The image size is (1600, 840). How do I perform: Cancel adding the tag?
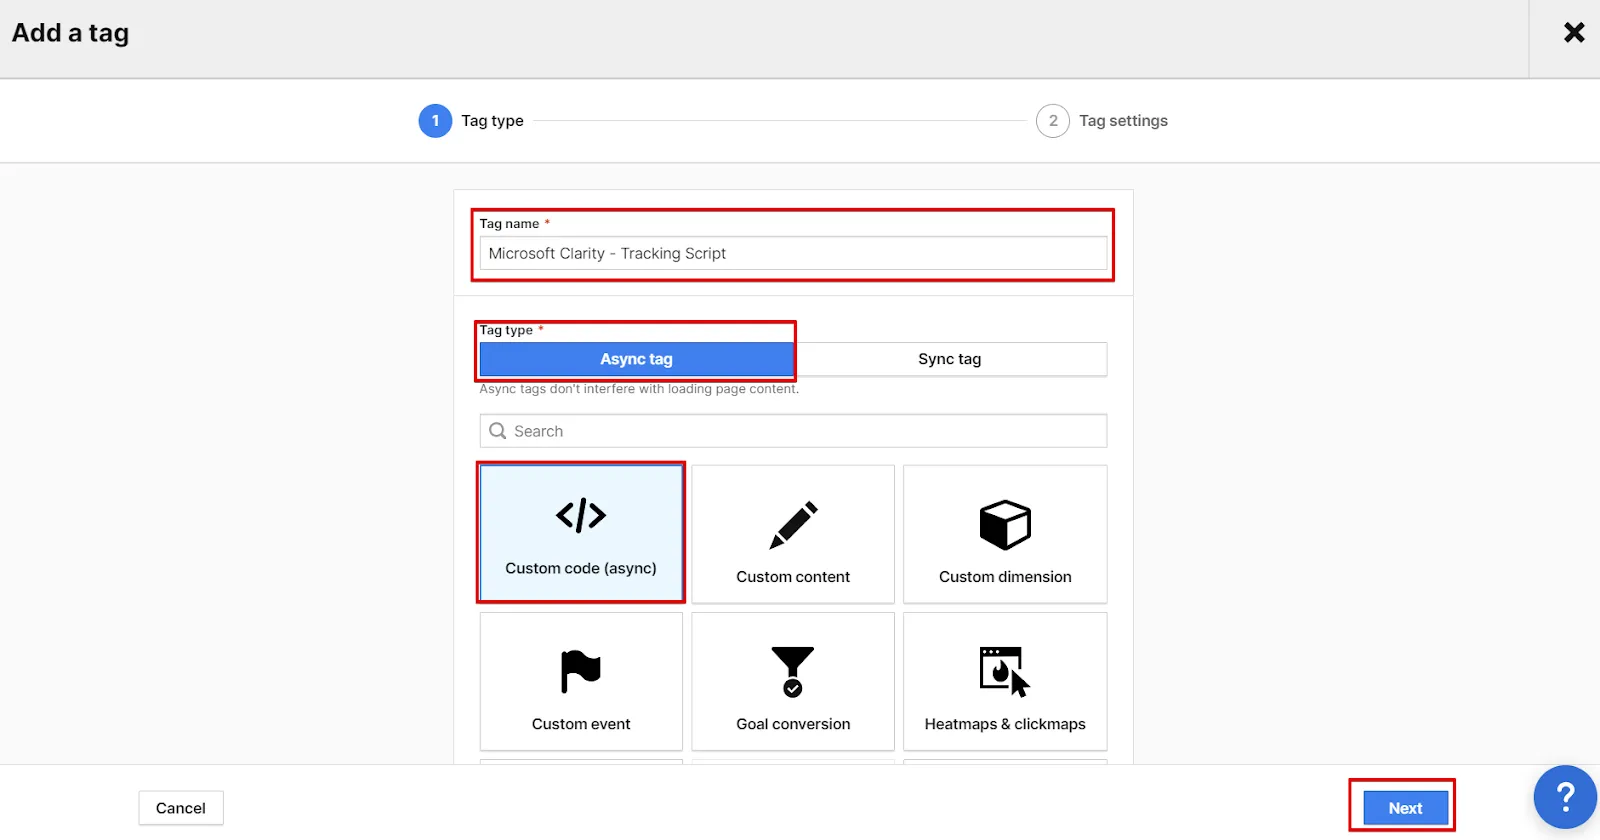(x=181, y=808)
